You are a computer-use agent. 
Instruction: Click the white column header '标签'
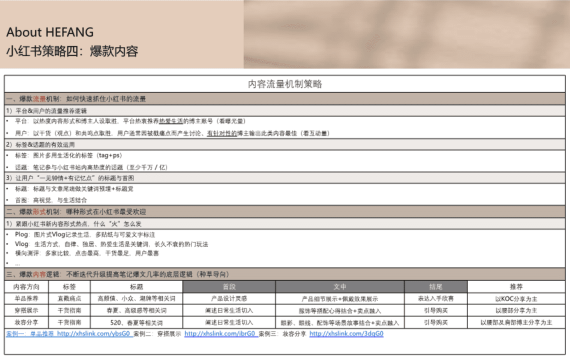[x=69, y=287]
